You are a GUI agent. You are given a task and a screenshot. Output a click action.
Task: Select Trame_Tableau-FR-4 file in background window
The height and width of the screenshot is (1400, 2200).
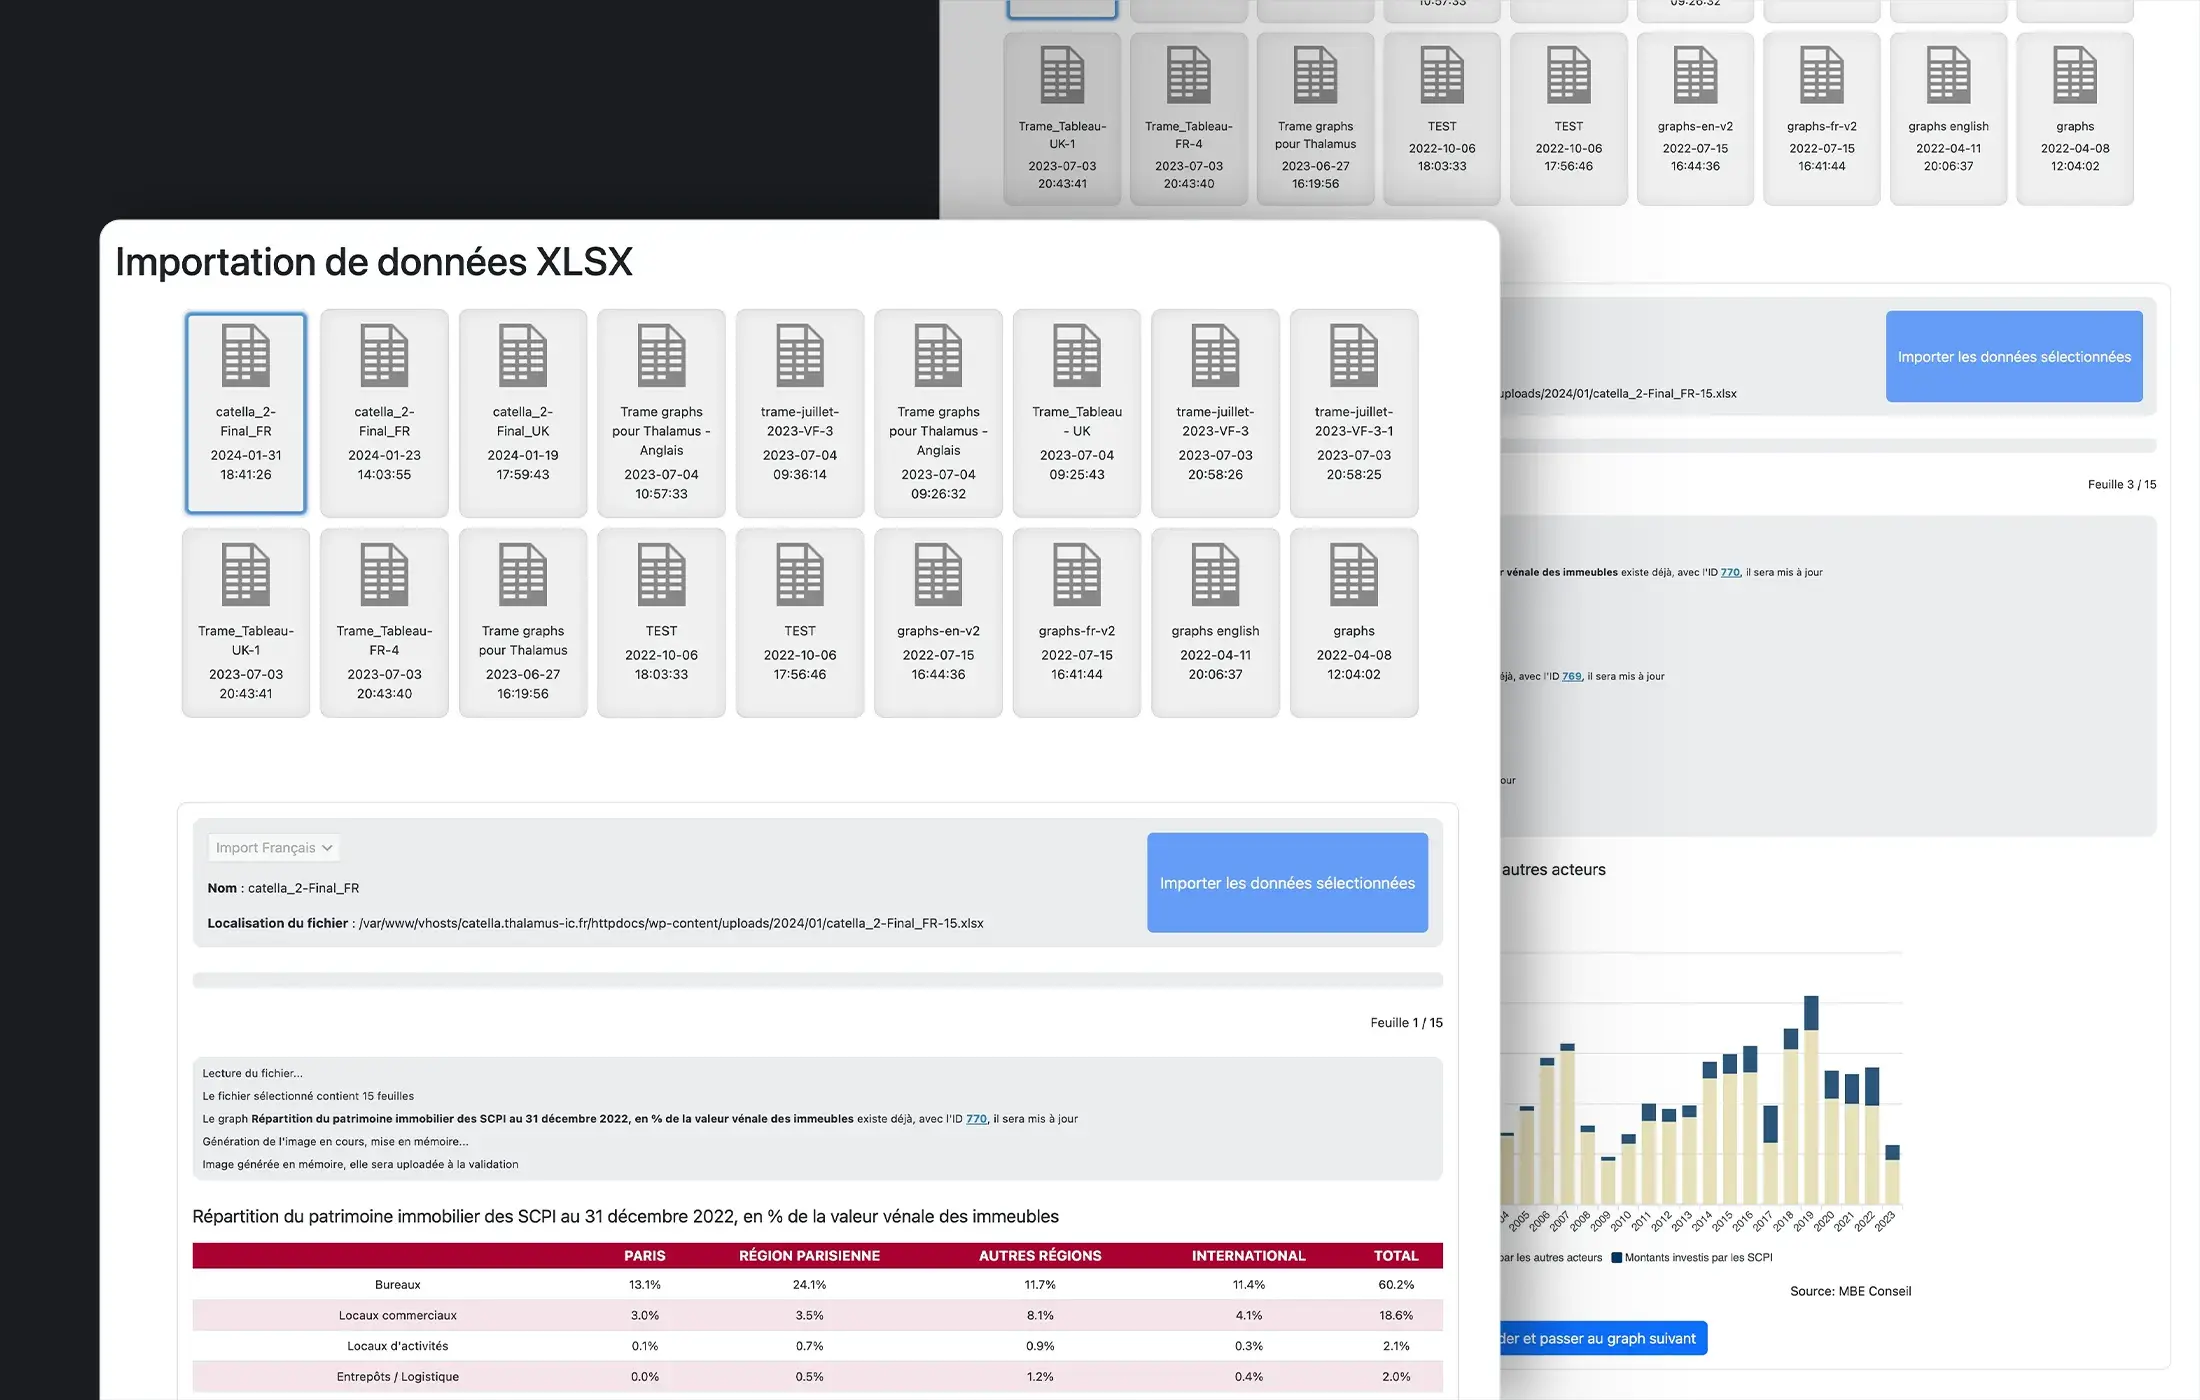[1189, 119]
